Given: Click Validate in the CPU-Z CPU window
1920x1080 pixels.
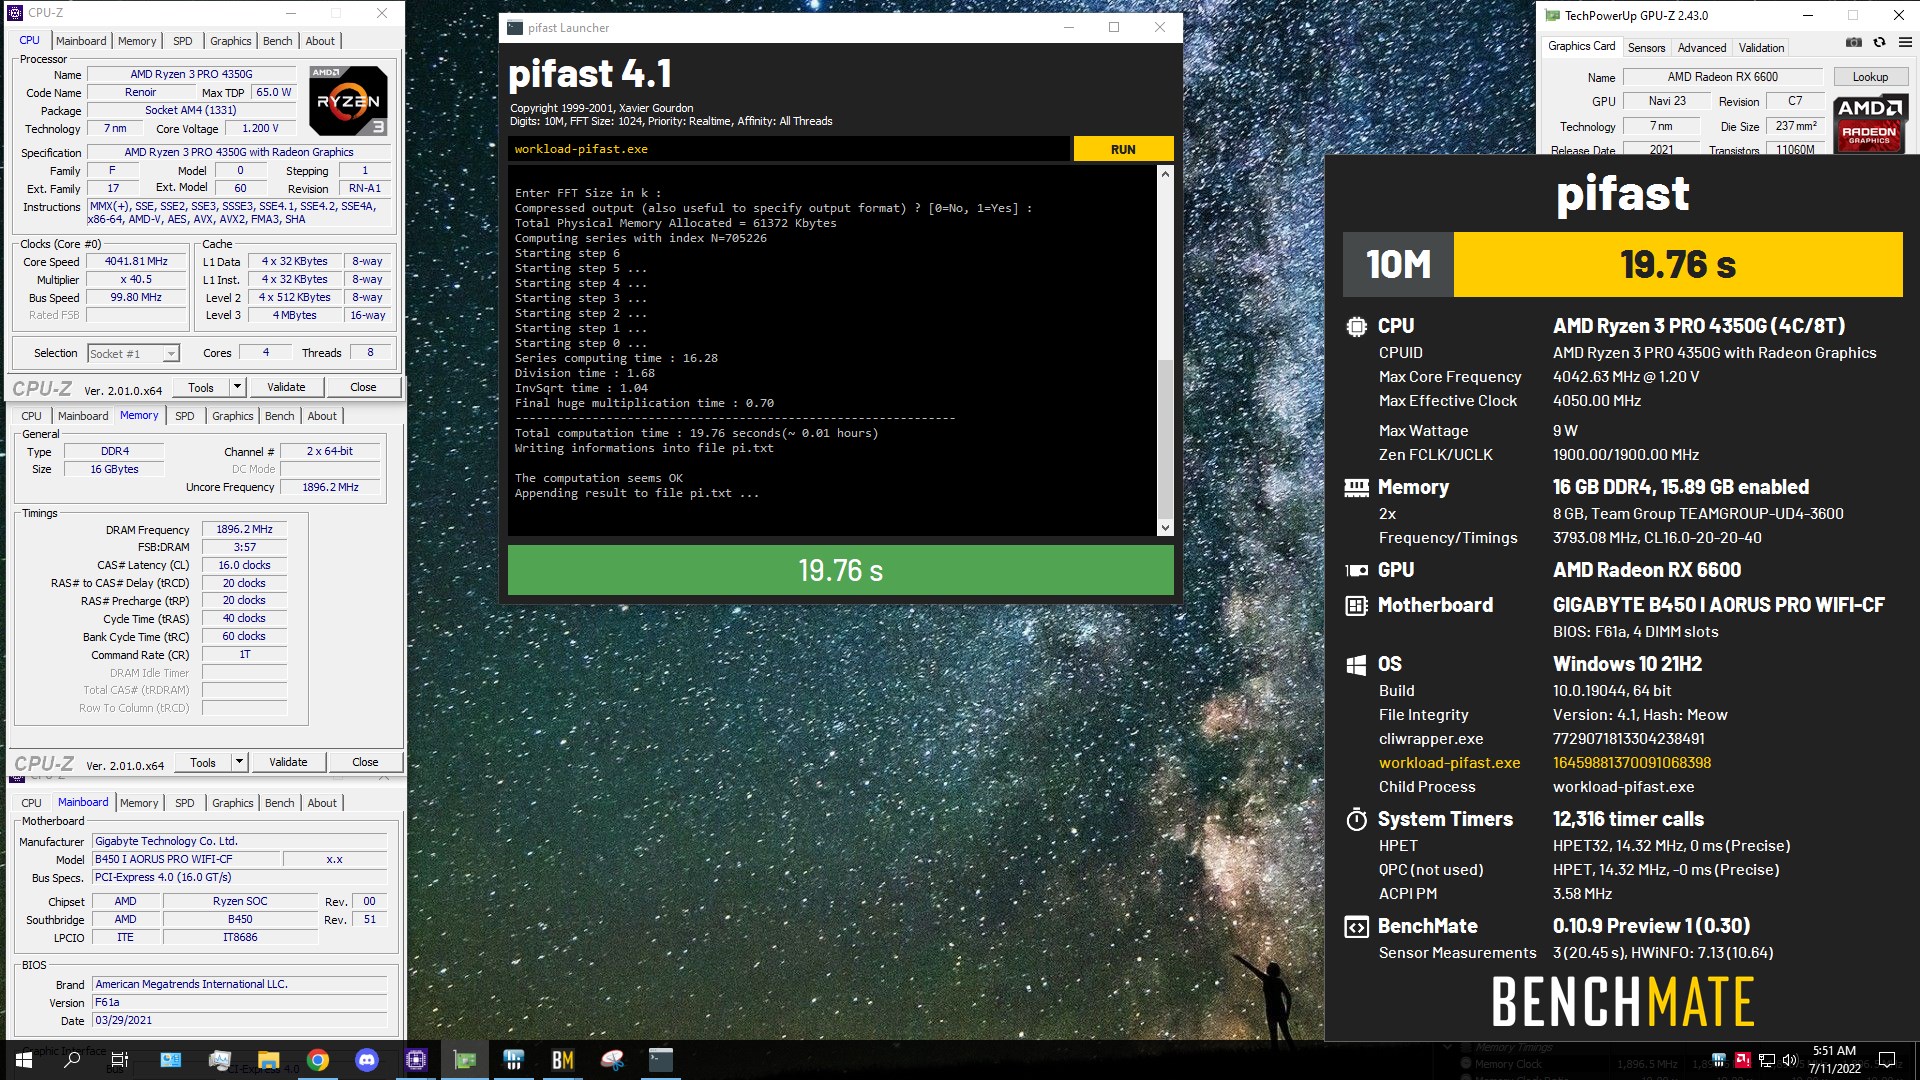Looking at the screenshot, I should [286, 387].
